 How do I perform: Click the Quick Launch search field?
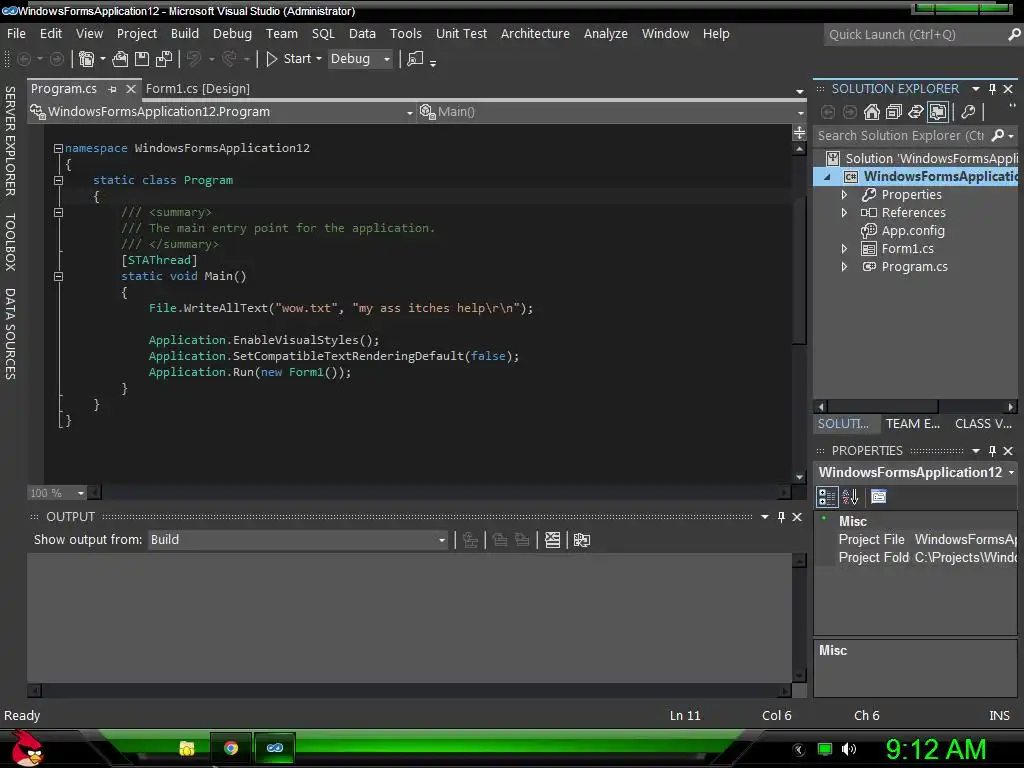[x=914, y=35]
